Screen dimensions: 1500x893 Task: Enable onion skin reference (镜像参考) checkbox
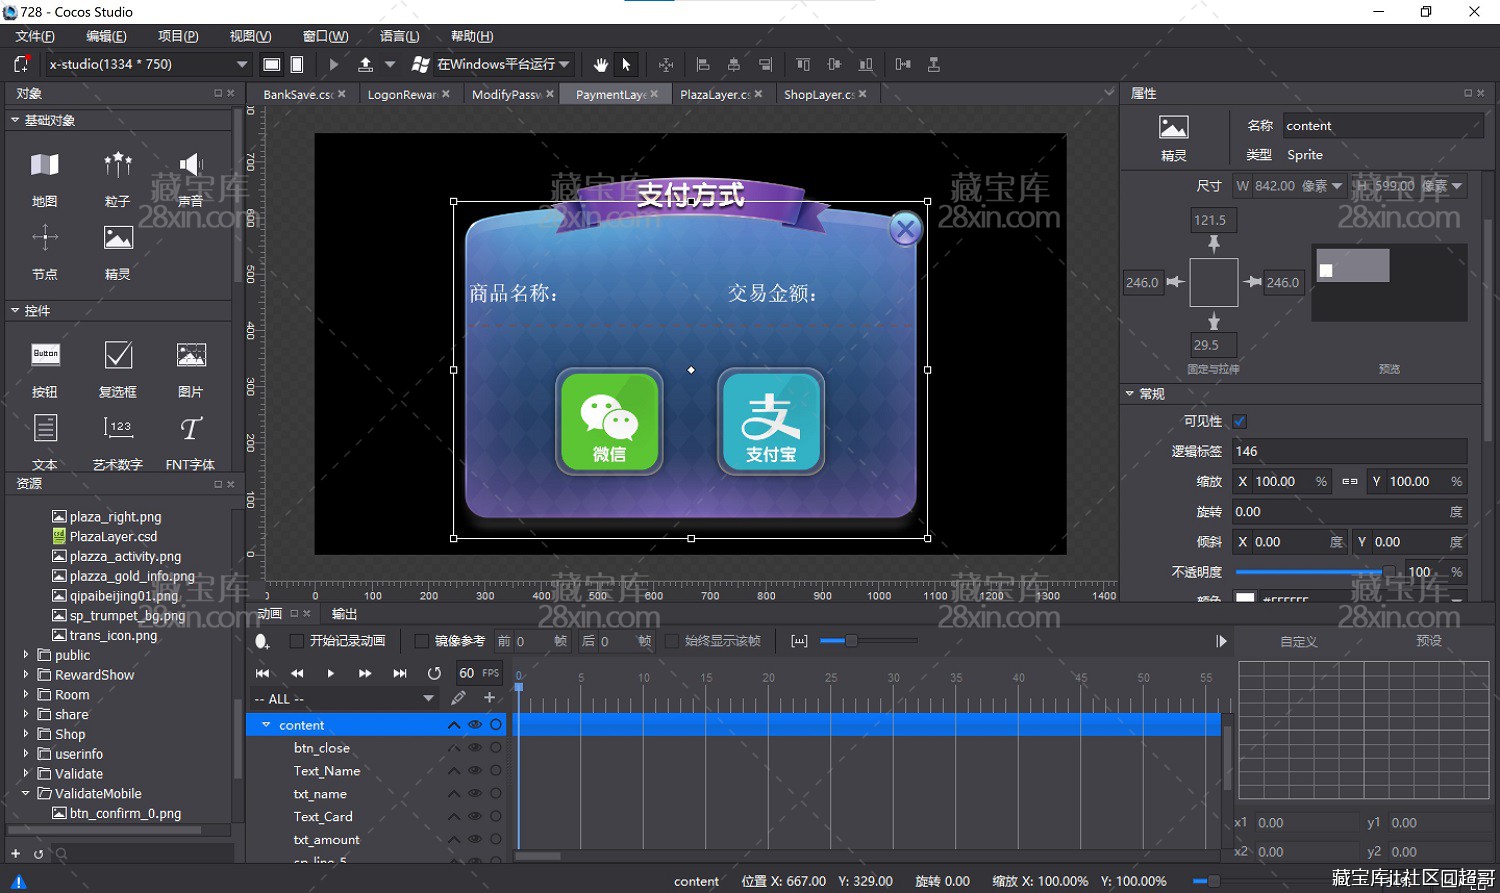coord(422,641)
